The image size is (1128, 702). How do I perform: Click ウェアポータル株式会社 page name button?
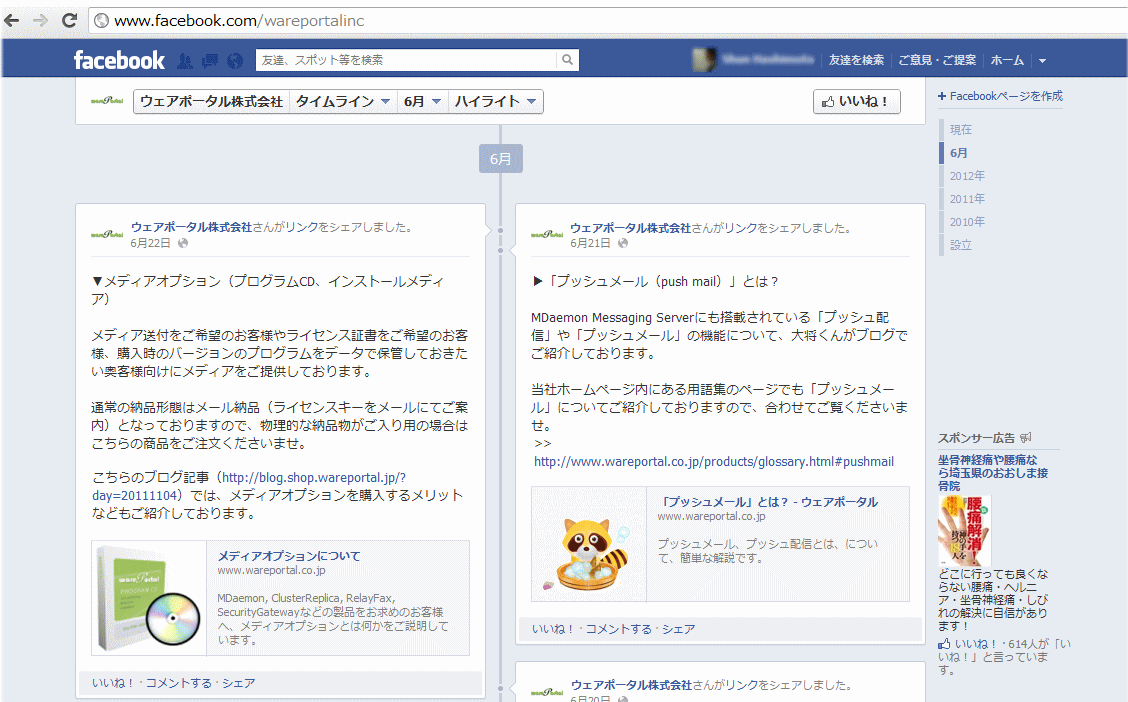[x=212, y=101]
